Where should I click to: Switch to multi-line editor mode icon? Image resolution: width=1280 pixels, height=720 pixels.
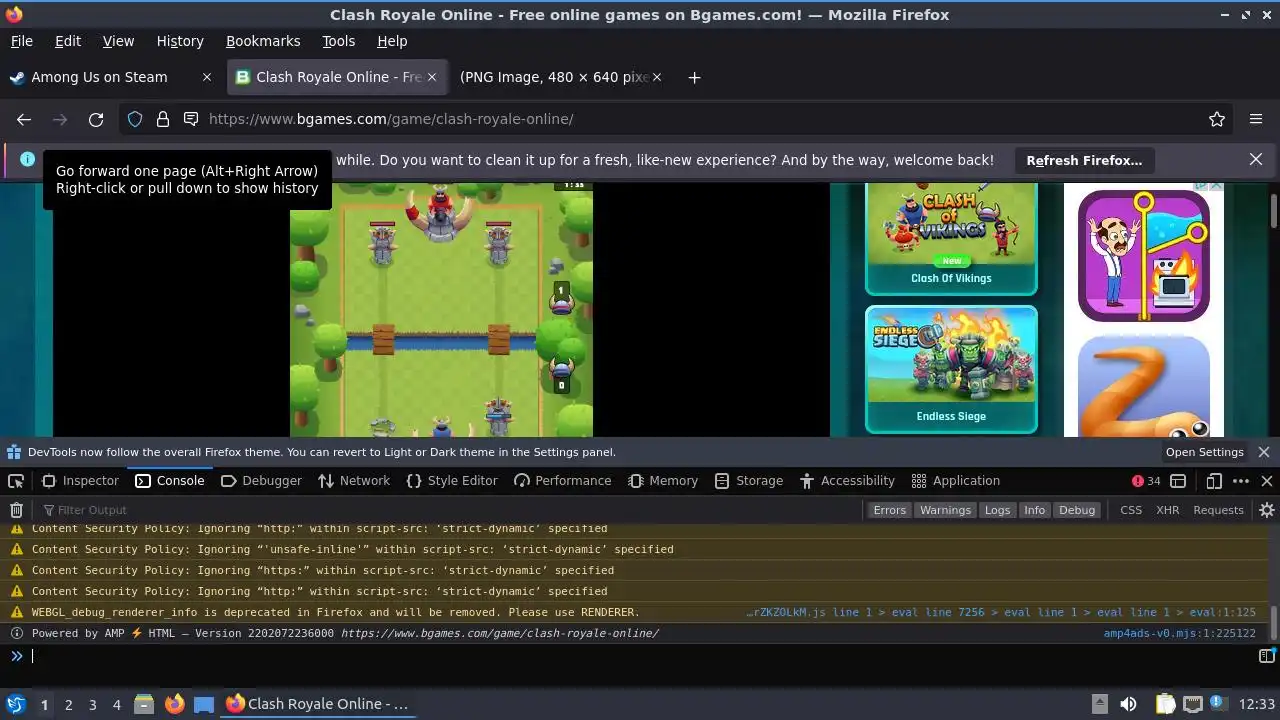1267,656
